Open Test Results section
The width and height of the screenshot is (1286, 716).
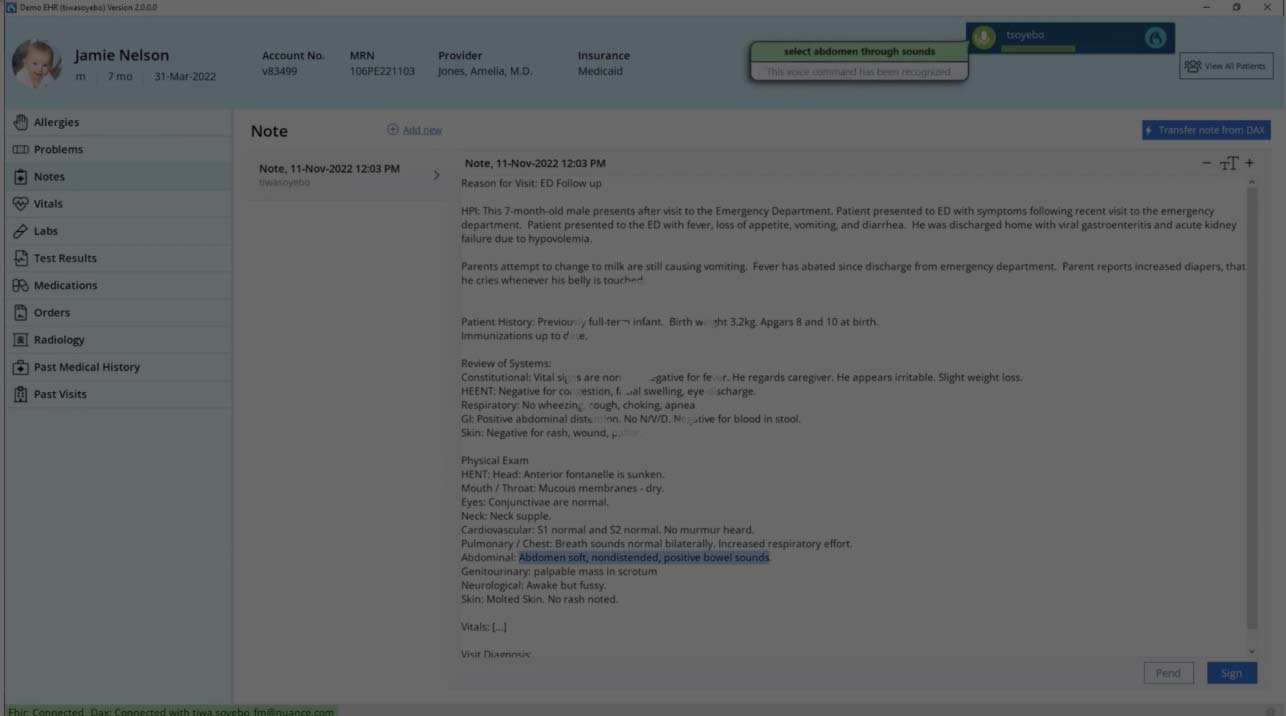(117, 258)
